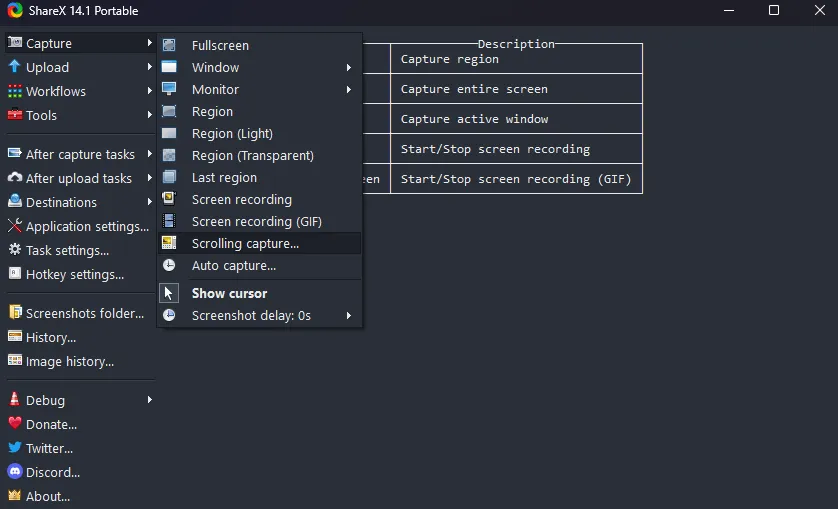Screen dimensions: 838x509
Task: Open Application settings
Action: 86,226
